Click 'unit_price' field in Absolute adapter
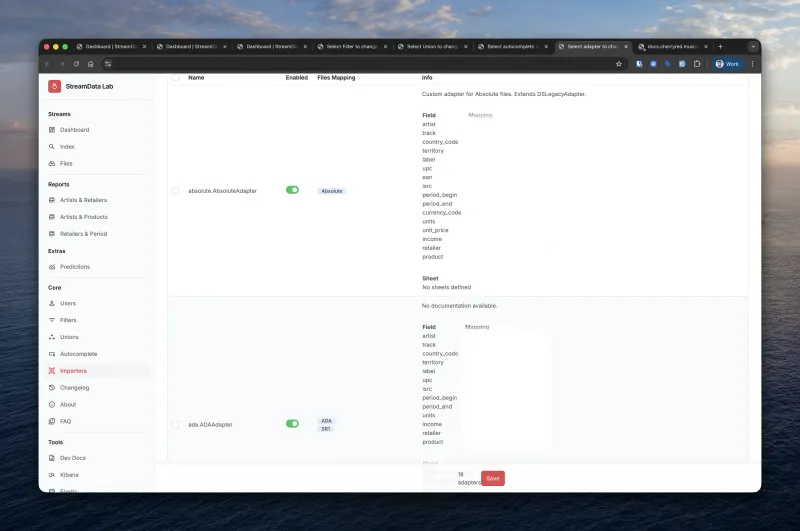Viewport: 800px width, 531px height. click(x=435, y=230)
